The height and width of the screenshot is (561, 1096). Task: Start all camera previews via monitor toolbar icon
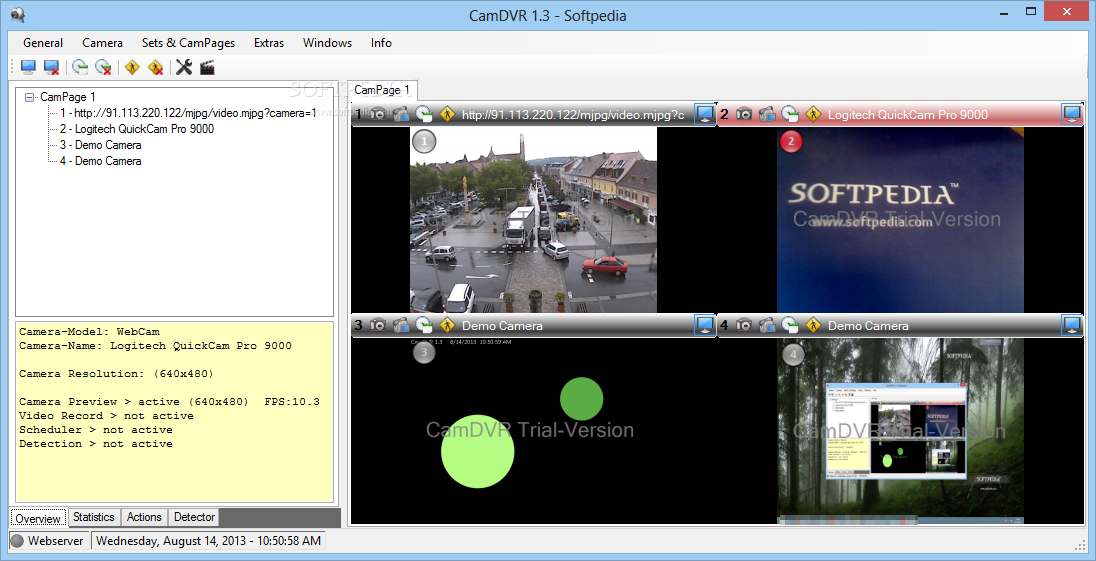point(28,67)
